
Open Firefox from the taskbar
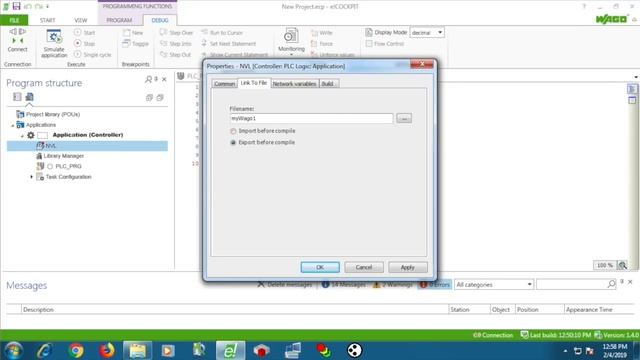[107, 351]
